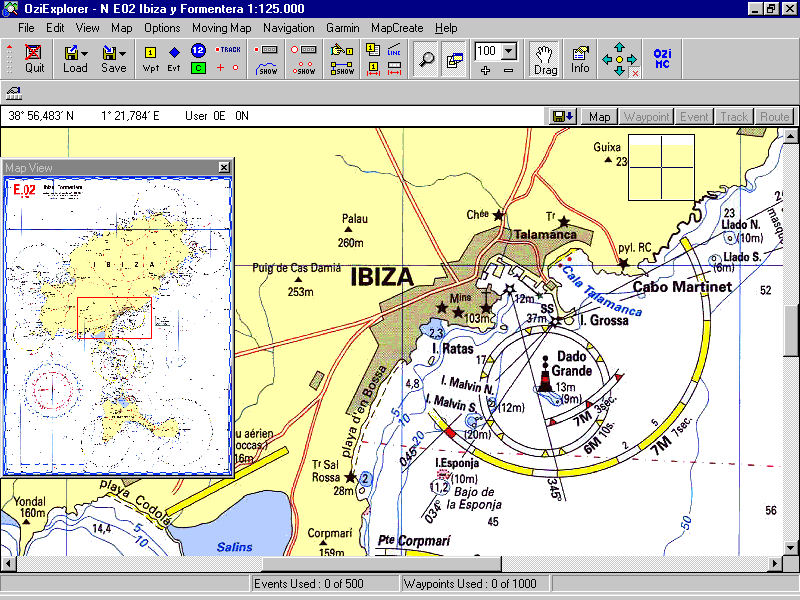The width and height of the screenshot is (800, 600).
Task: Toggle the red circles SHOW button
Action: click(x=304, y=68)
